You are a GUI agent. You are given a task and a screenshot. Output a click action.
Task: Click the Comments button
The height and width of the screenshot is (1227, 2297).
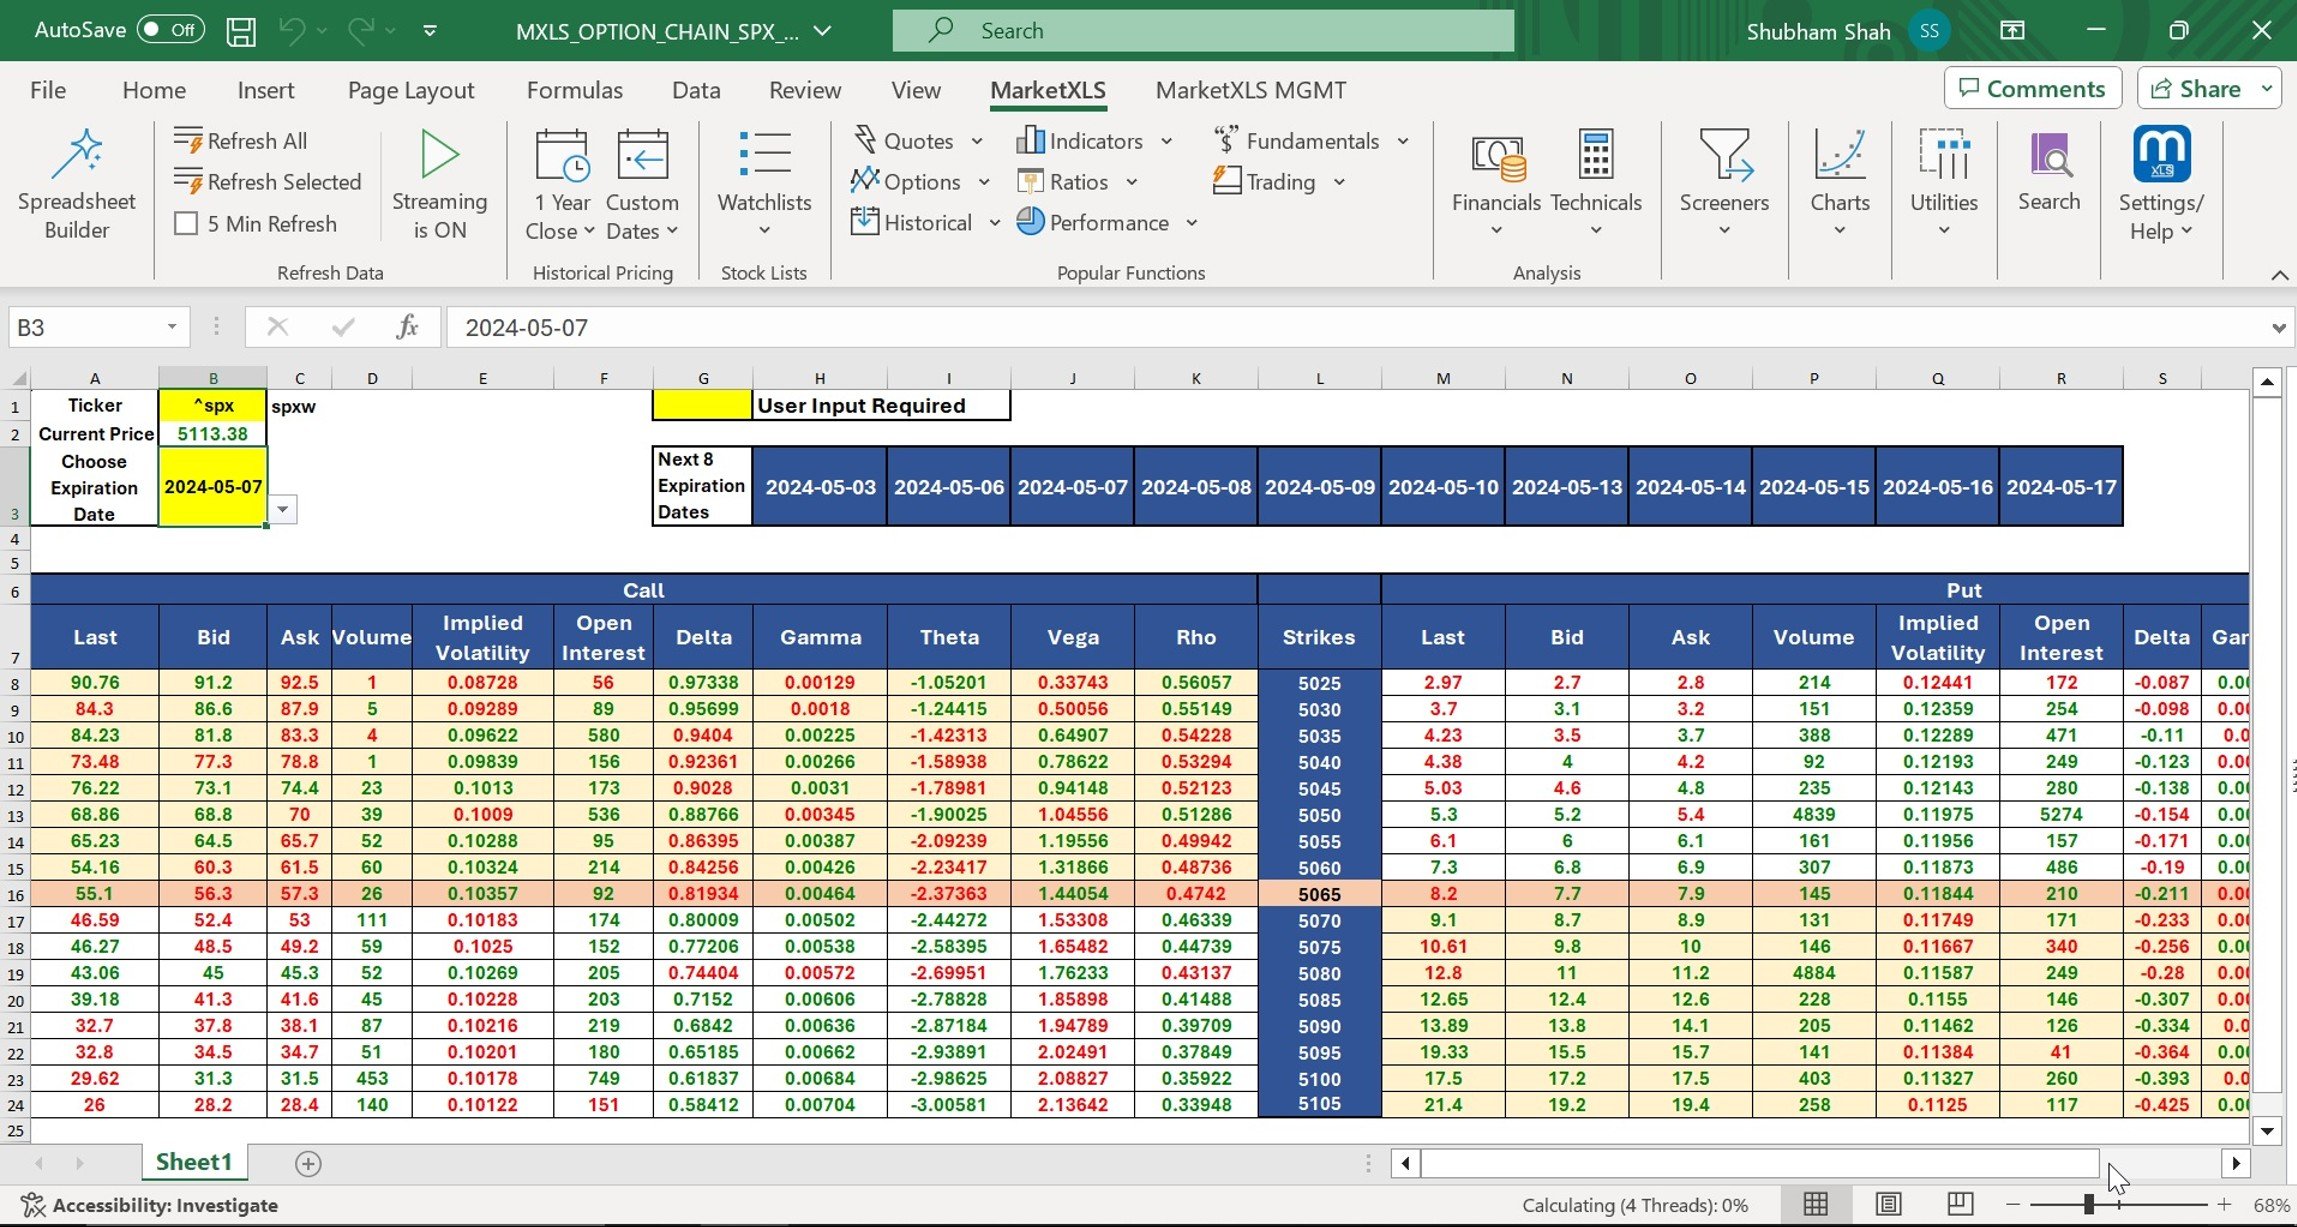pyautogui.click(x=2032, y=89)
